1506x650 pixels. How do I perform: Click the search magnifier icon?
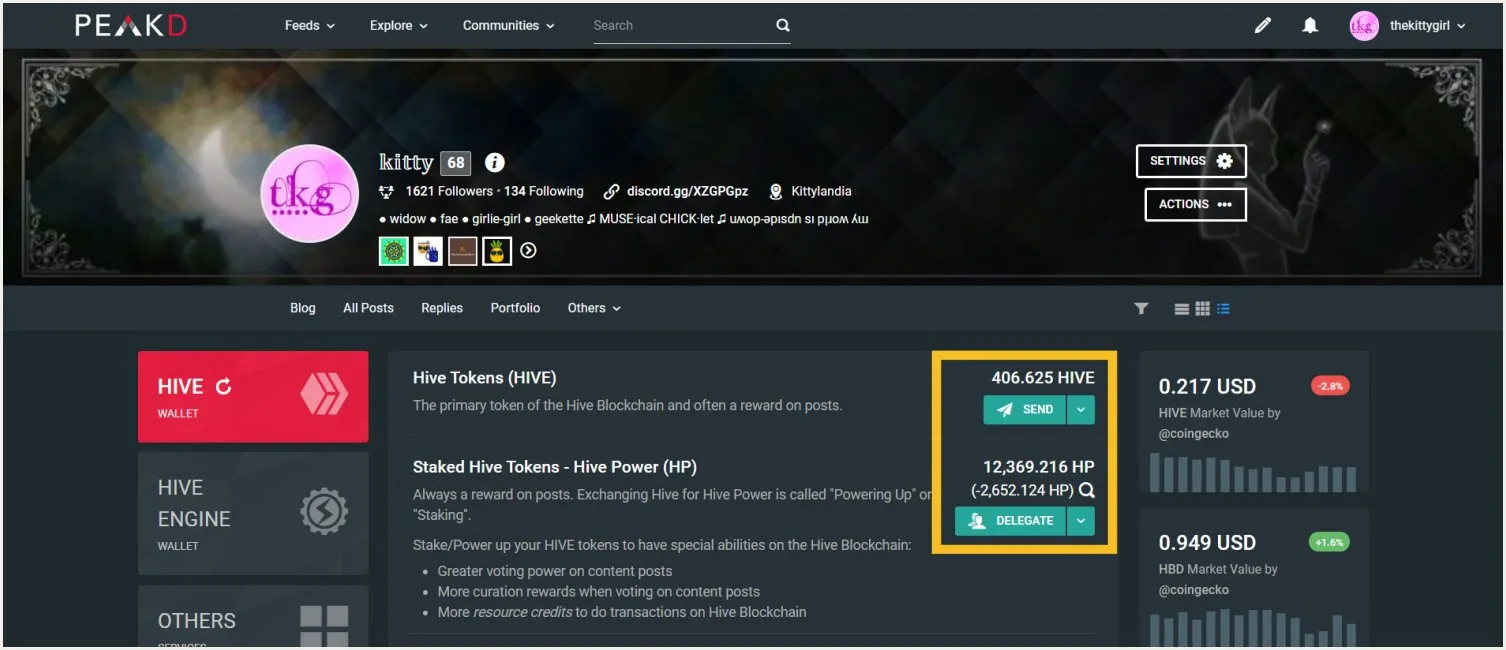point(783,25)
